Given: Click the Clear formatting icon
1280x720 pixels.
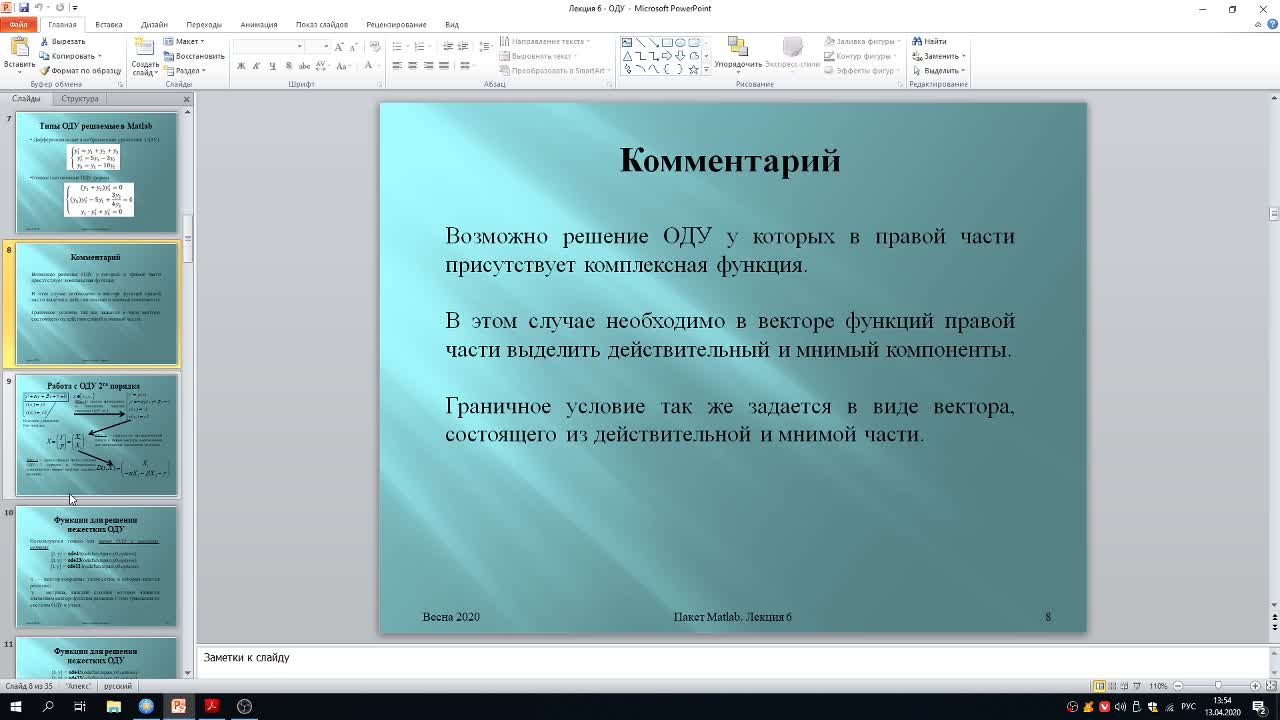Looking at the screenshot, I should [x=374, y=47].
